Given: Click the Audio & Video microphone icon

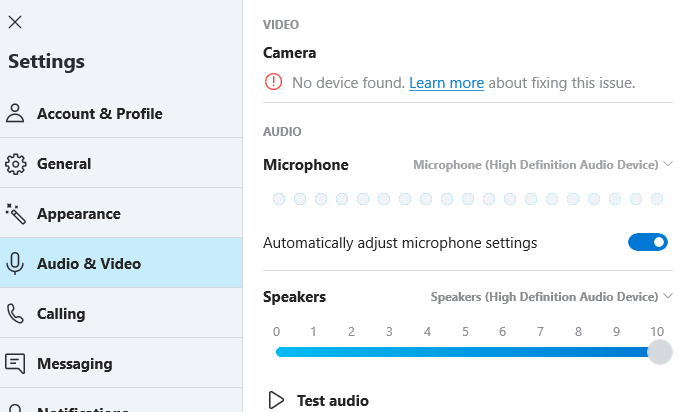Looking at the screenshot, I should tap(15, 264).
